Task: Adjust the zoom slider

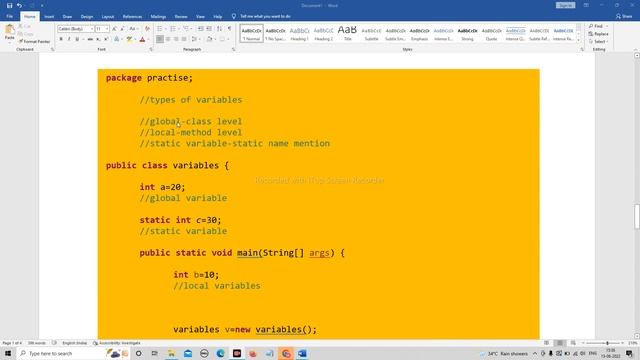Action: 607,343
